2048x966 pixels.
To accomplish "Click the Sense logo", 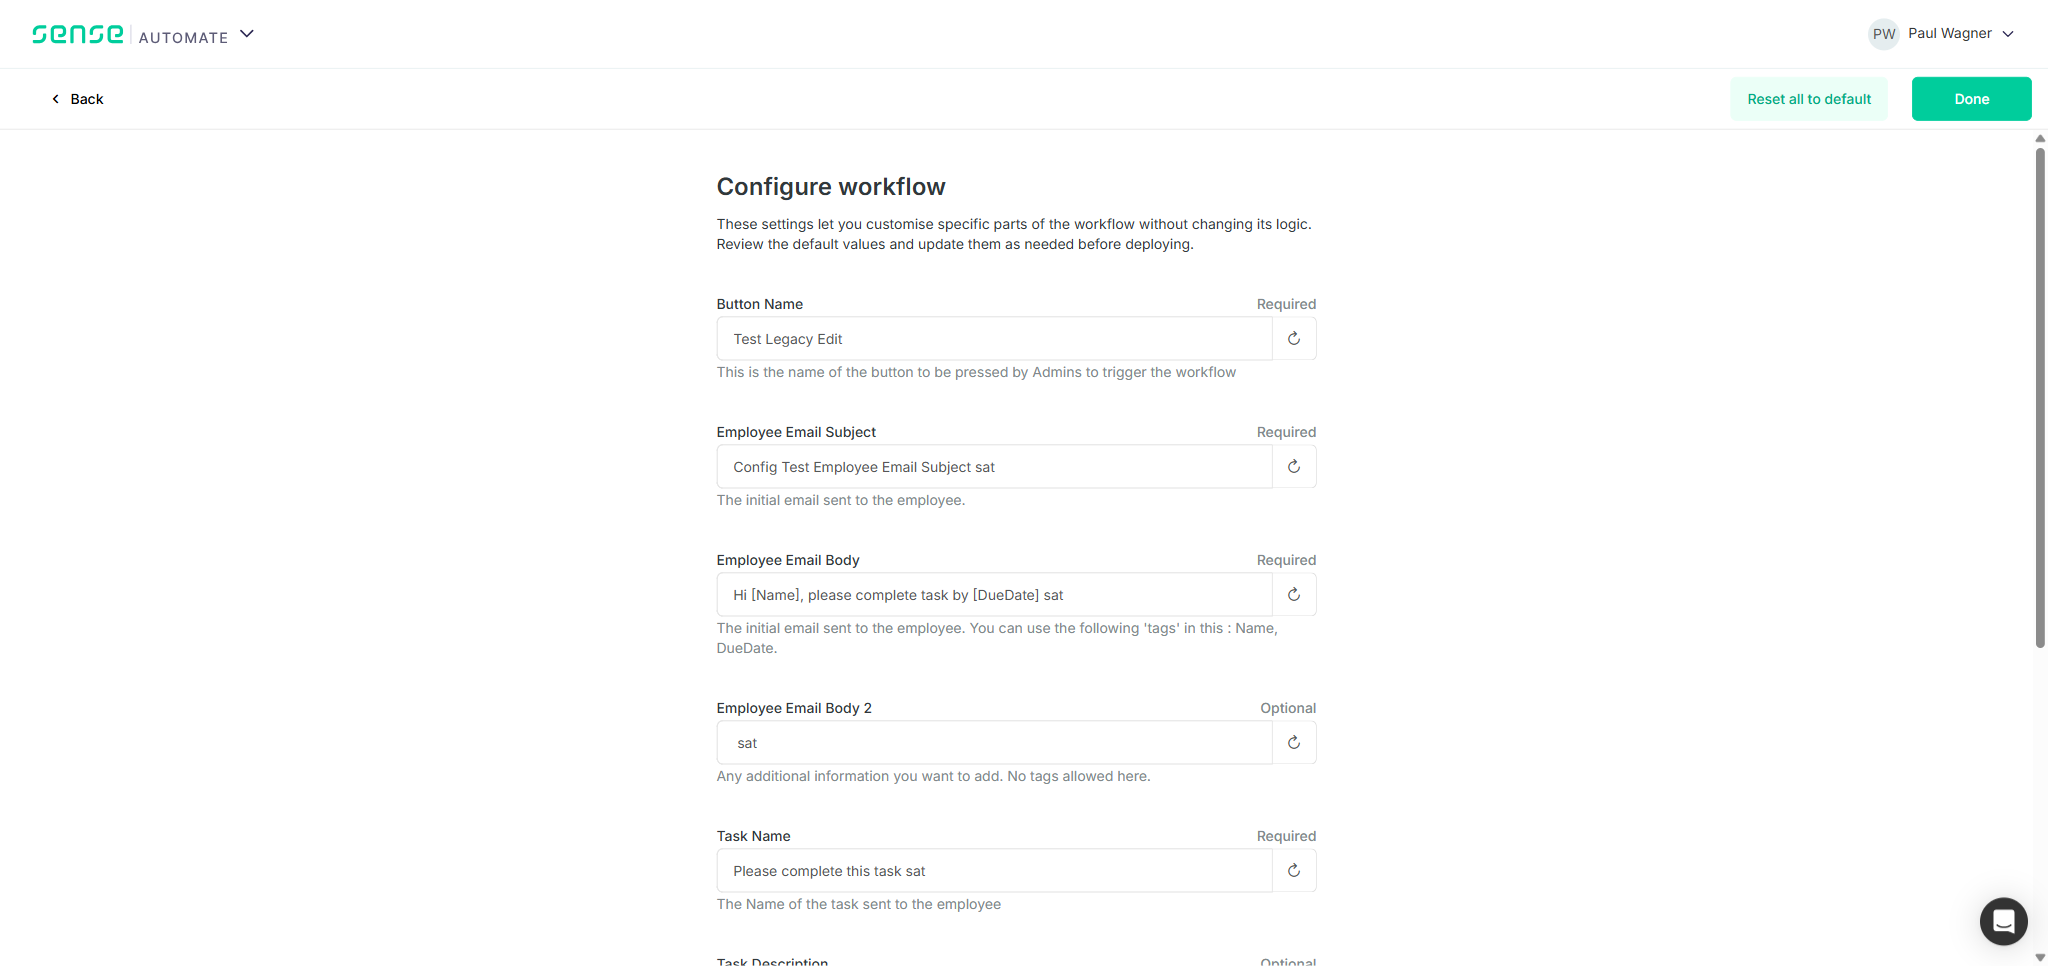I will tap(78, 35).
